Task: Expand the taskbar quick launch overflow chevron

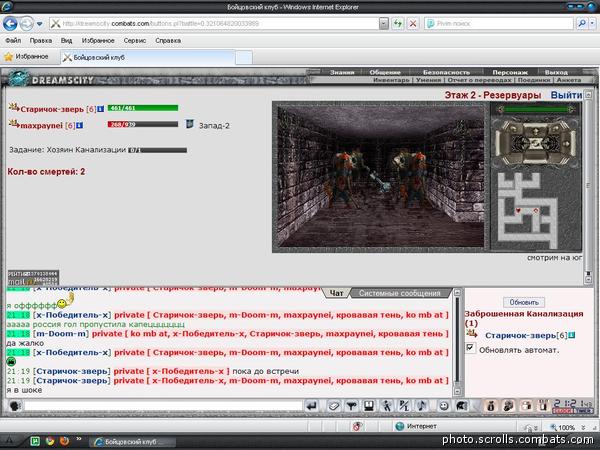Action: point(79,440)
